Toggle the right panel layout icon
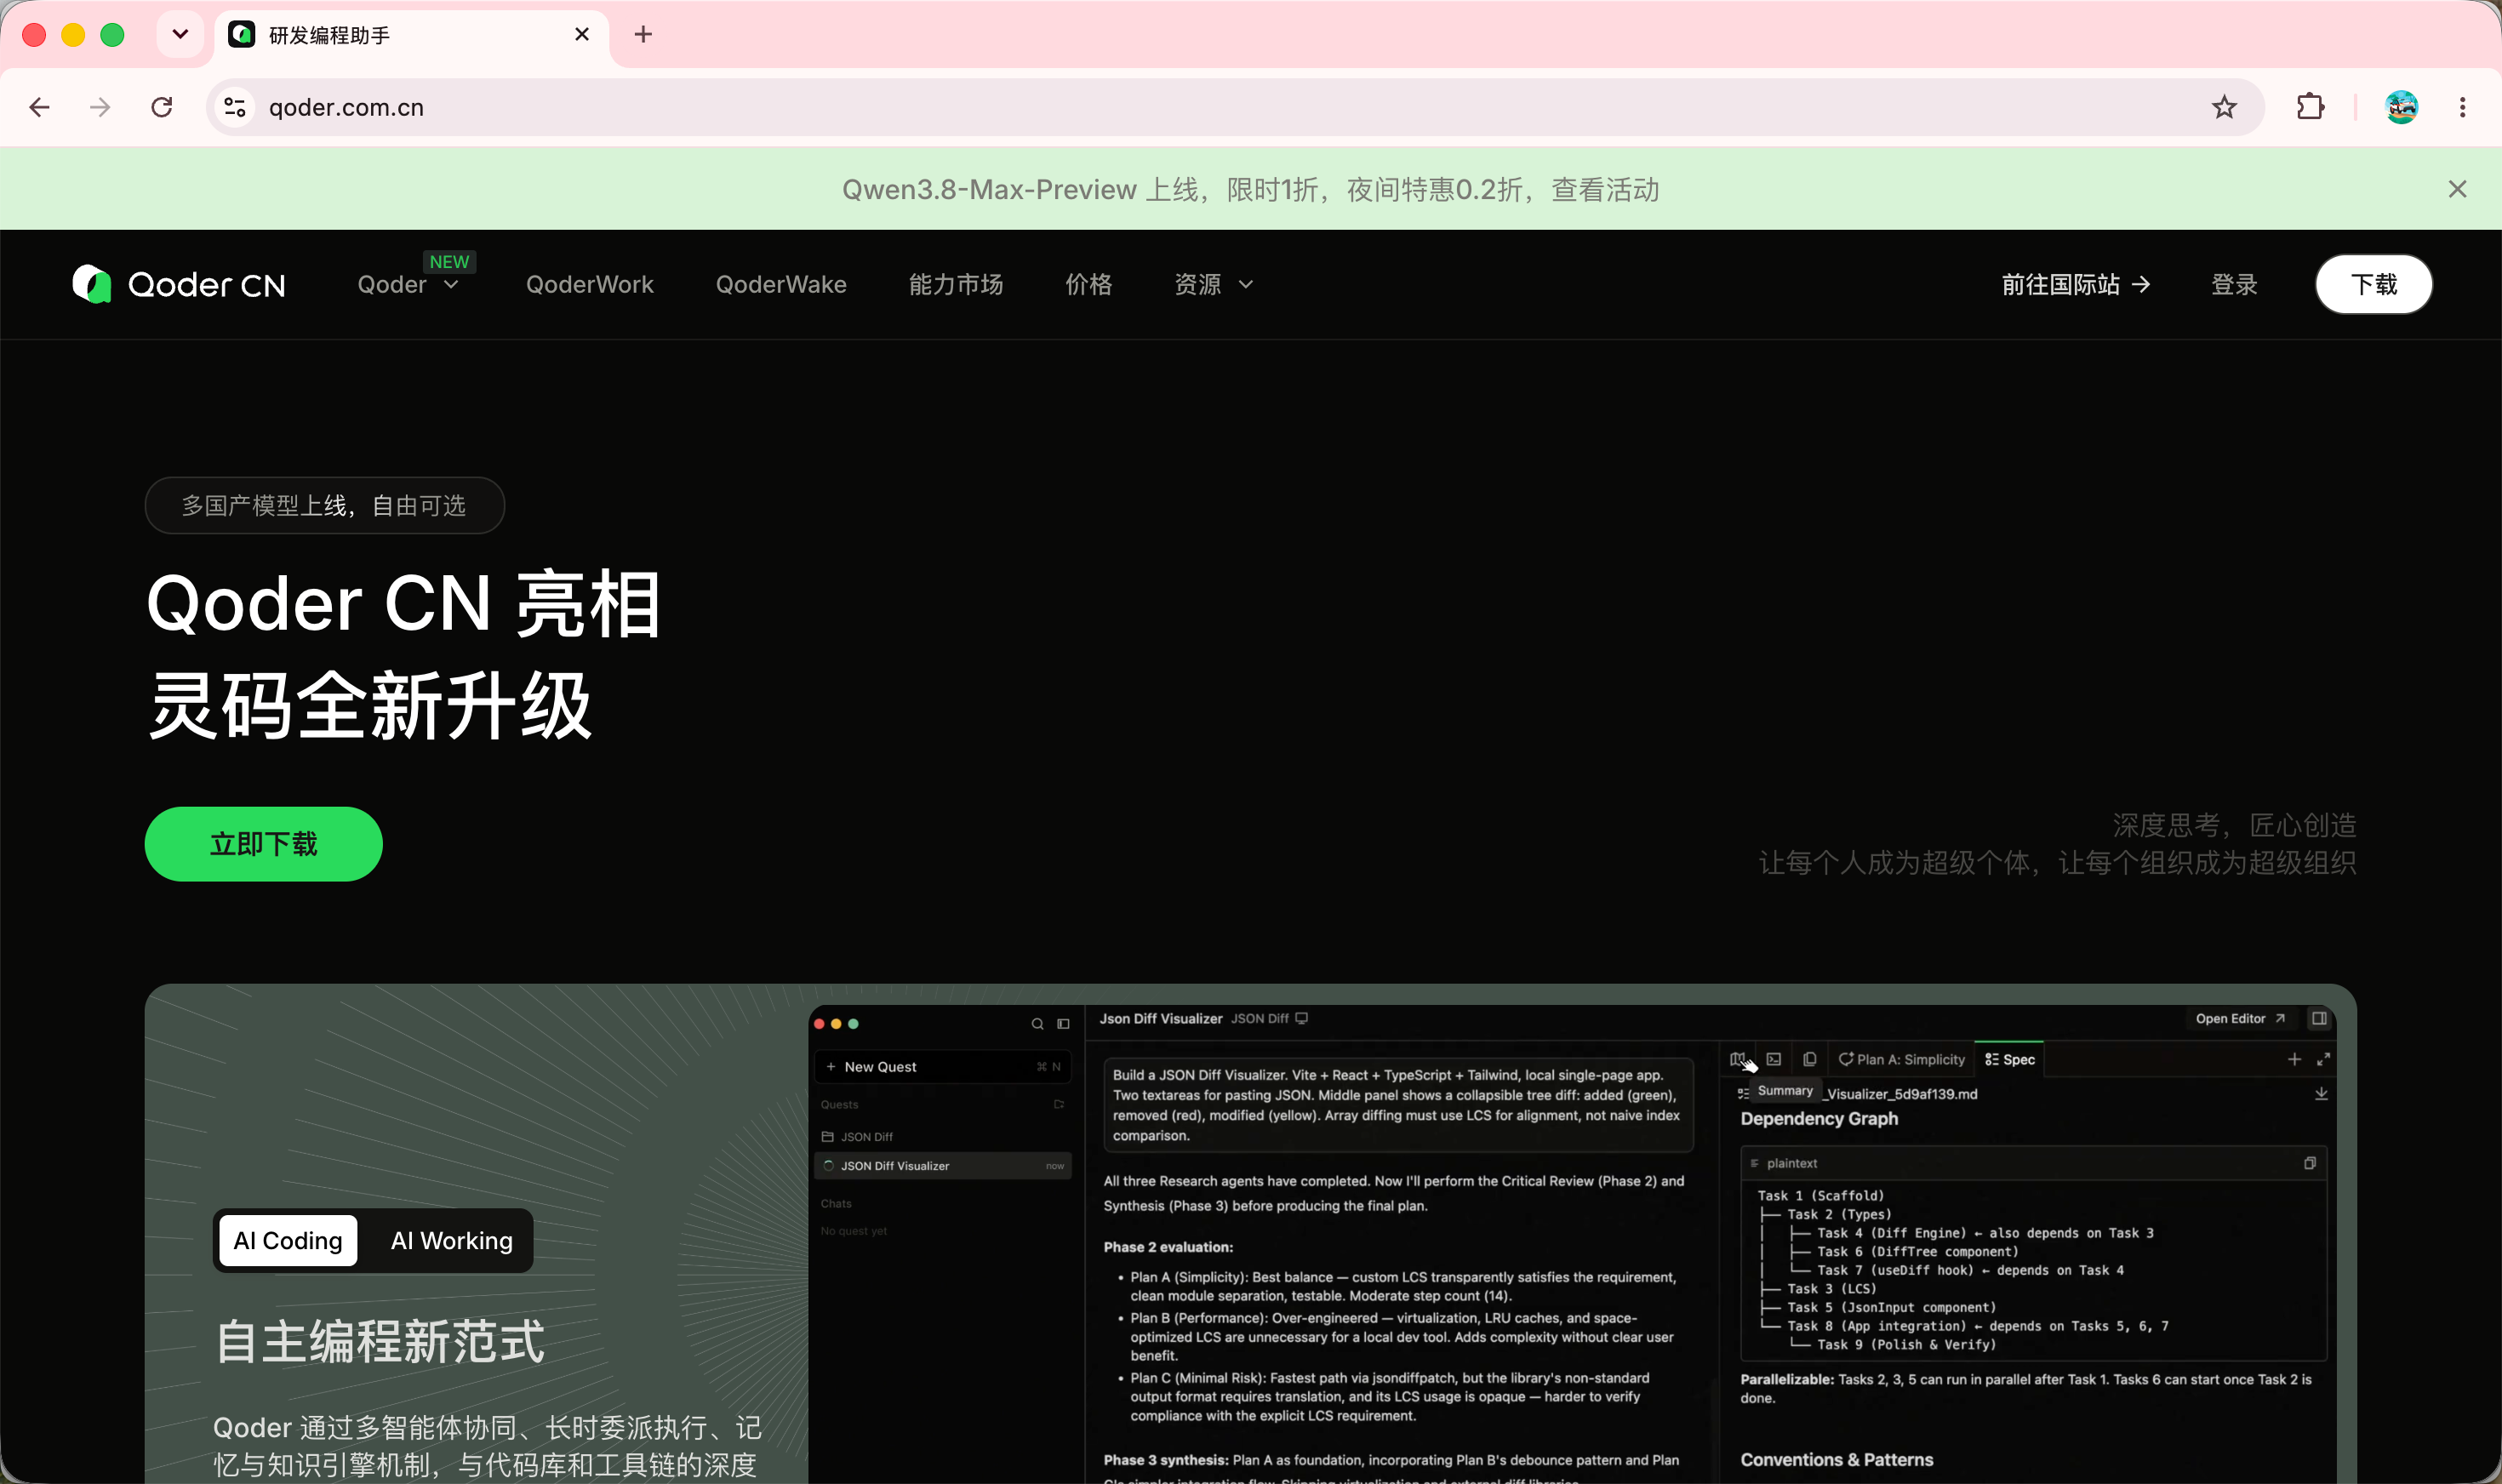2502x1484 pixels. 2319,1019
